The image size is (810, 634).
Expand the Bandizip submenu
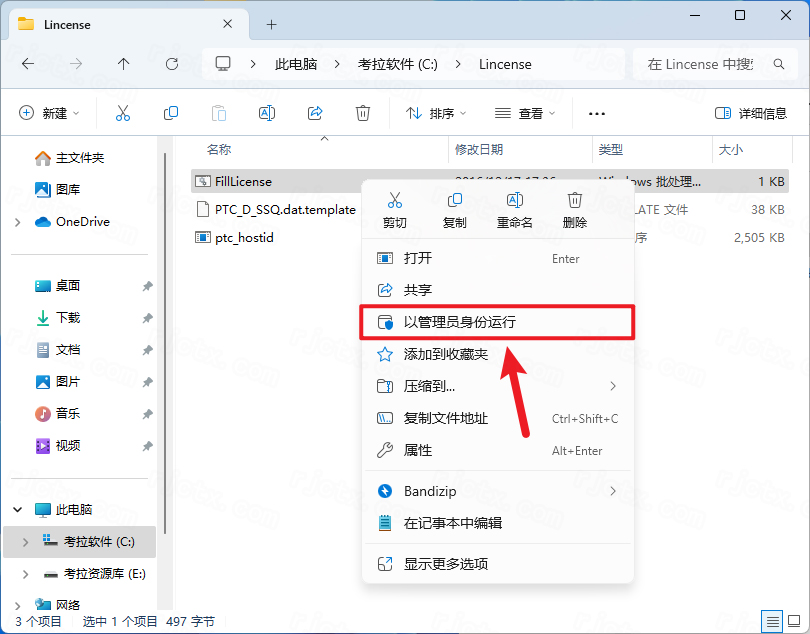click(613, 491)
